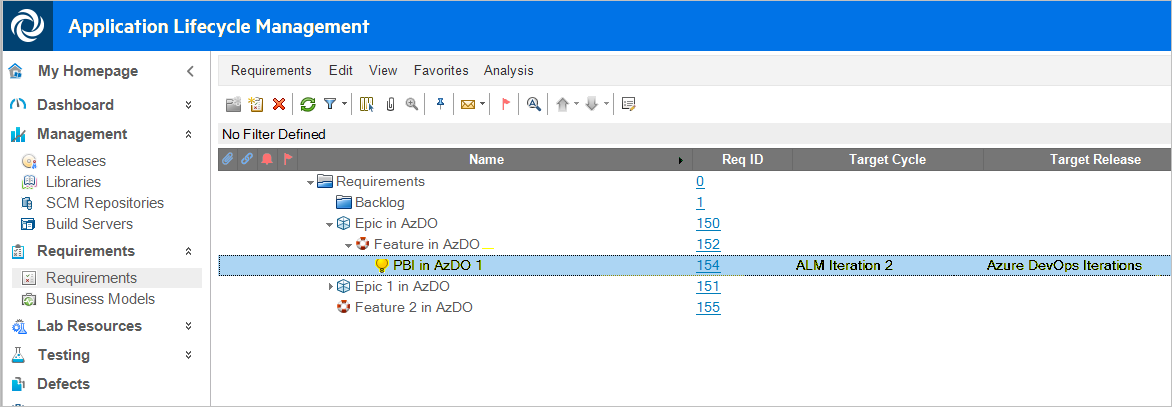Open the View menu
The width and height of the screenshot is (1172, 407).
pyautogui.click(x=383, y=70)
